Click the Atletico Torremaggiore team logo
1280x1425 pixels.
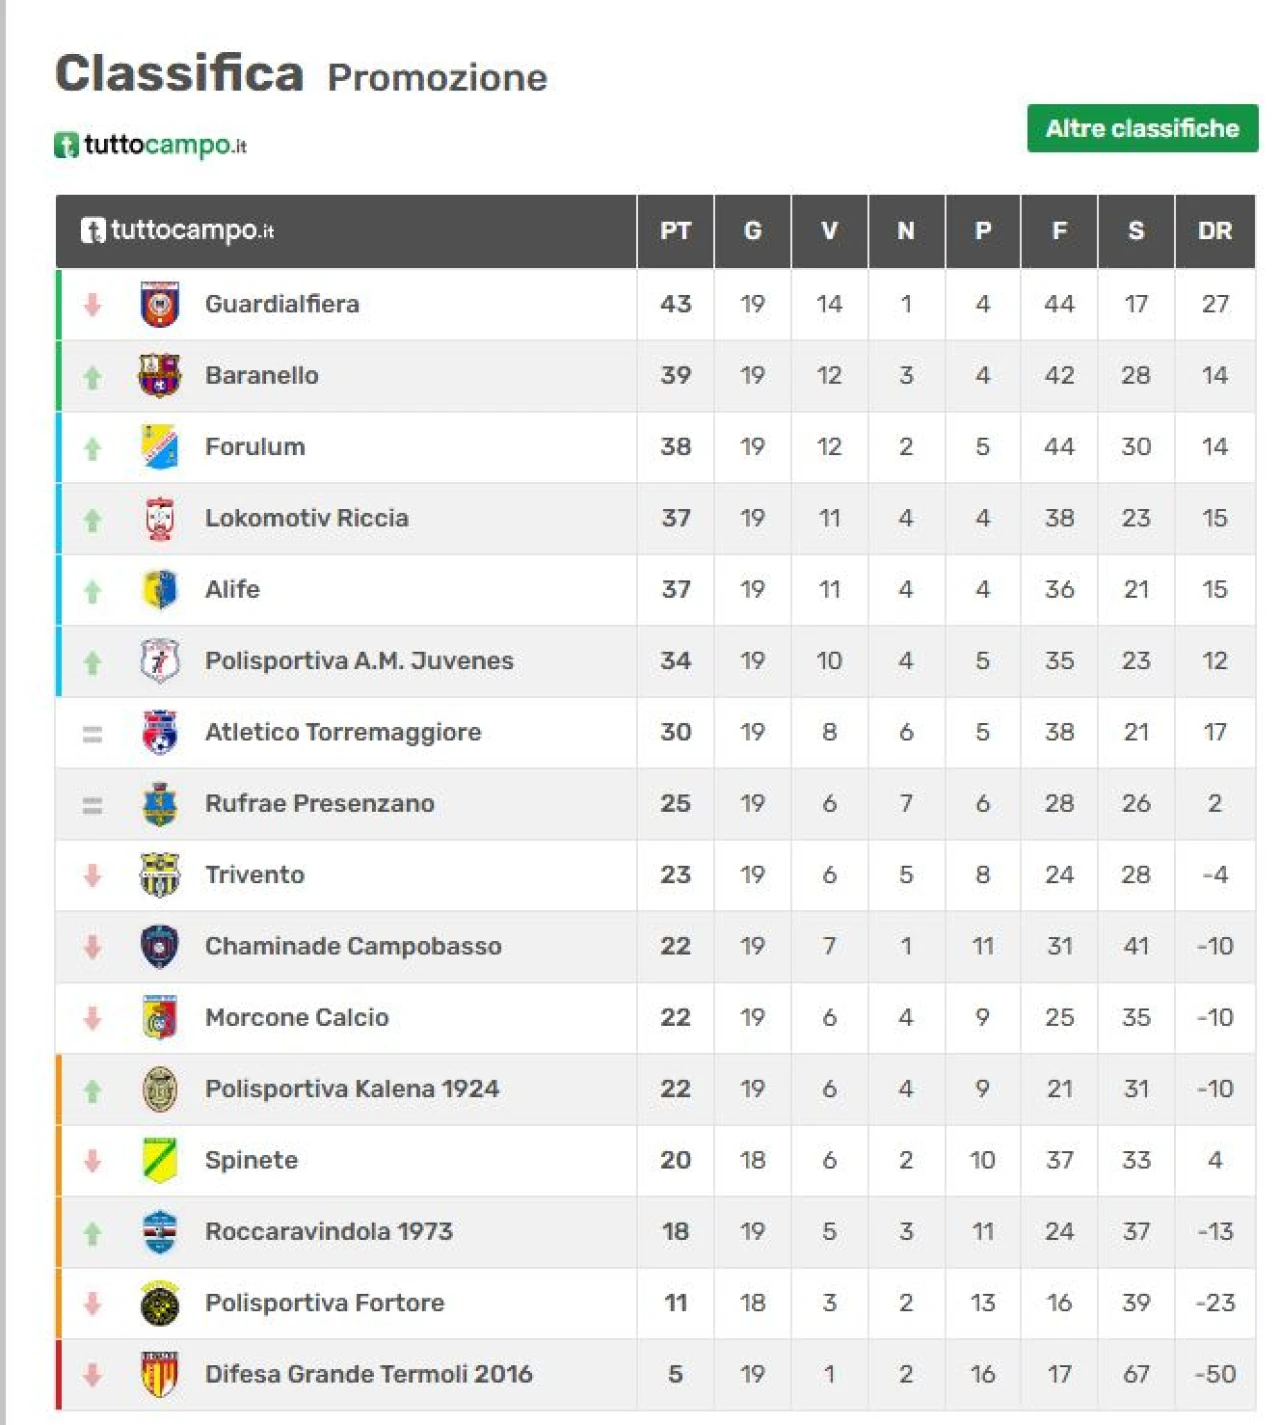coord(160,732)
